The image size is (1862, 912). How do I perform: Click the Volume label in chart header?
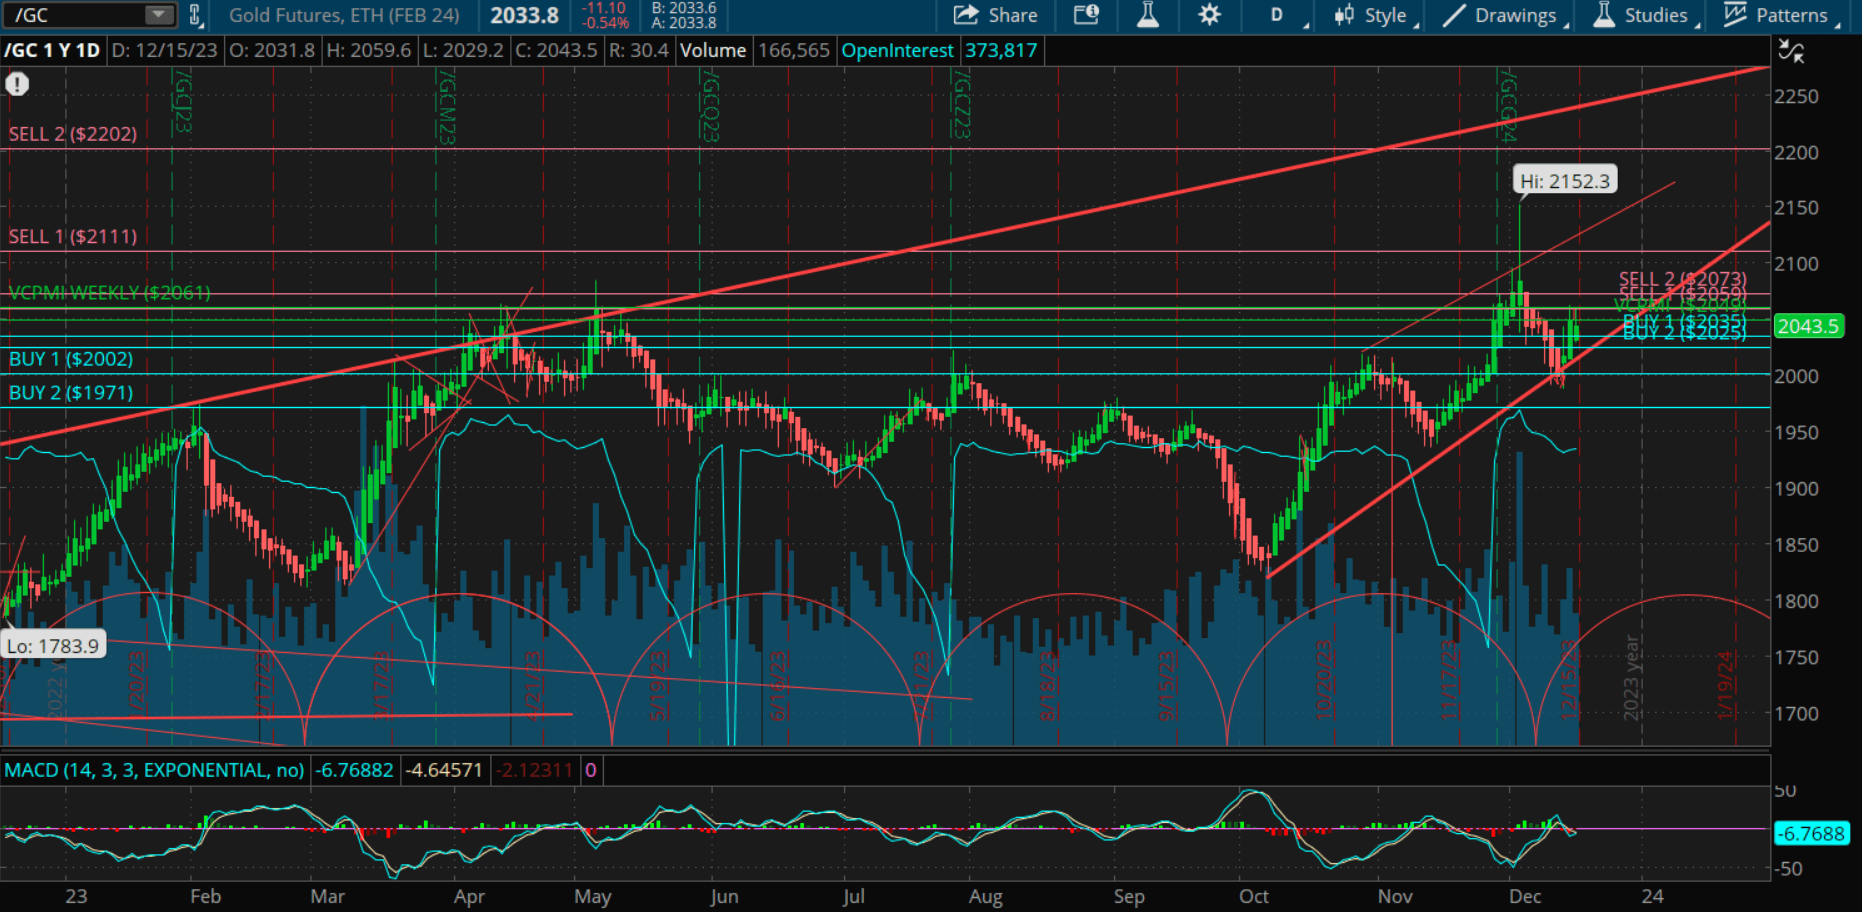pyautogui.click(x=713, y=50)
